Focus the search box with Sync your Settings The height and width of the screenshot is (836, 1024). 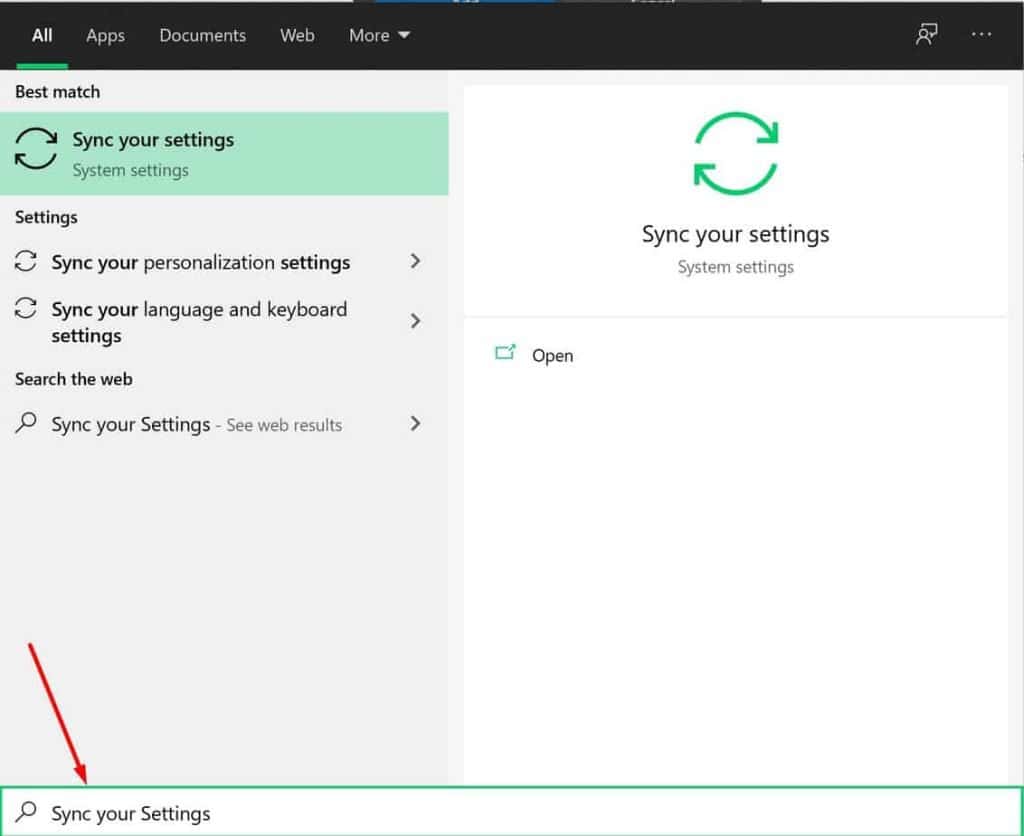tap(512, 812)
